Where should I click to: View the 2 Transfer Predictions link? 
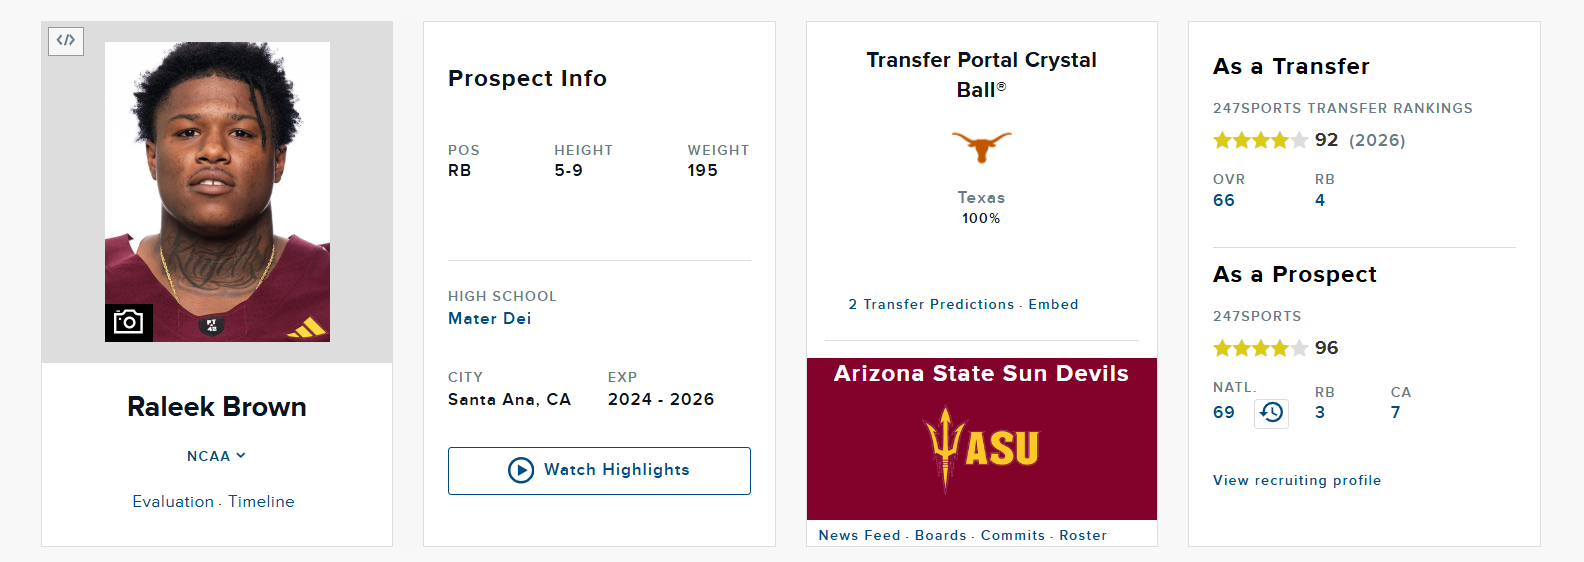[931, 305]
